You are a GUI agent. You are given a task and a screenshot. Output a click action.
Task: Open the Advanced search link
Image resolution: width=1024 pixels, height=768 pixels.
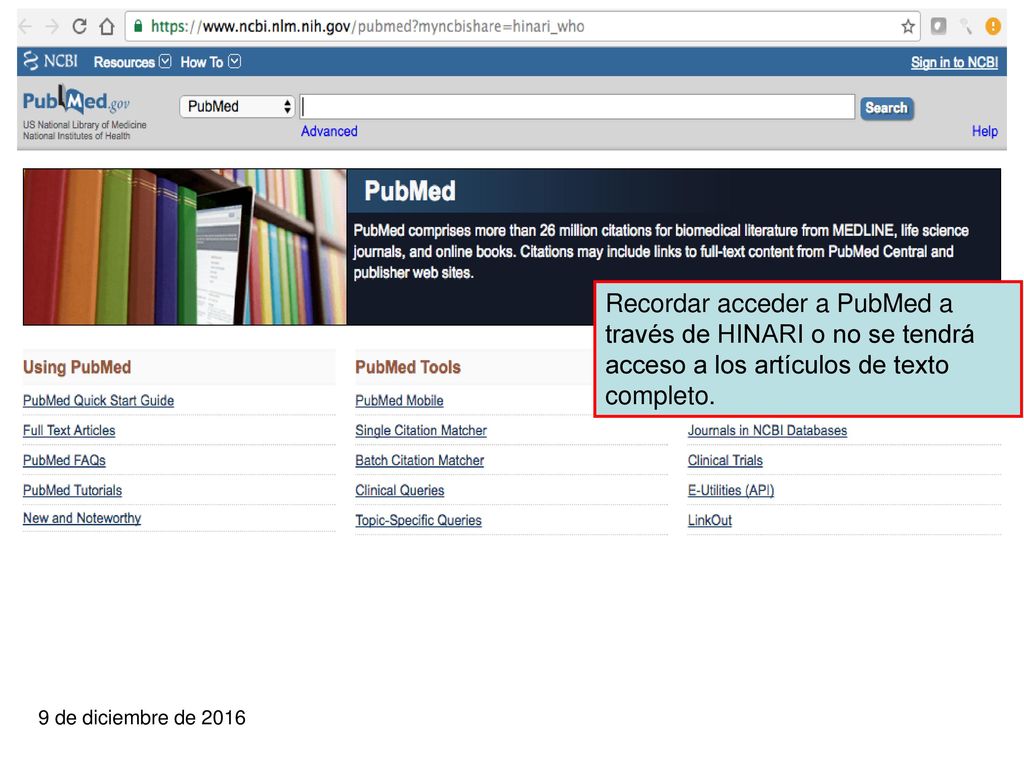click(x=329, y=131)
